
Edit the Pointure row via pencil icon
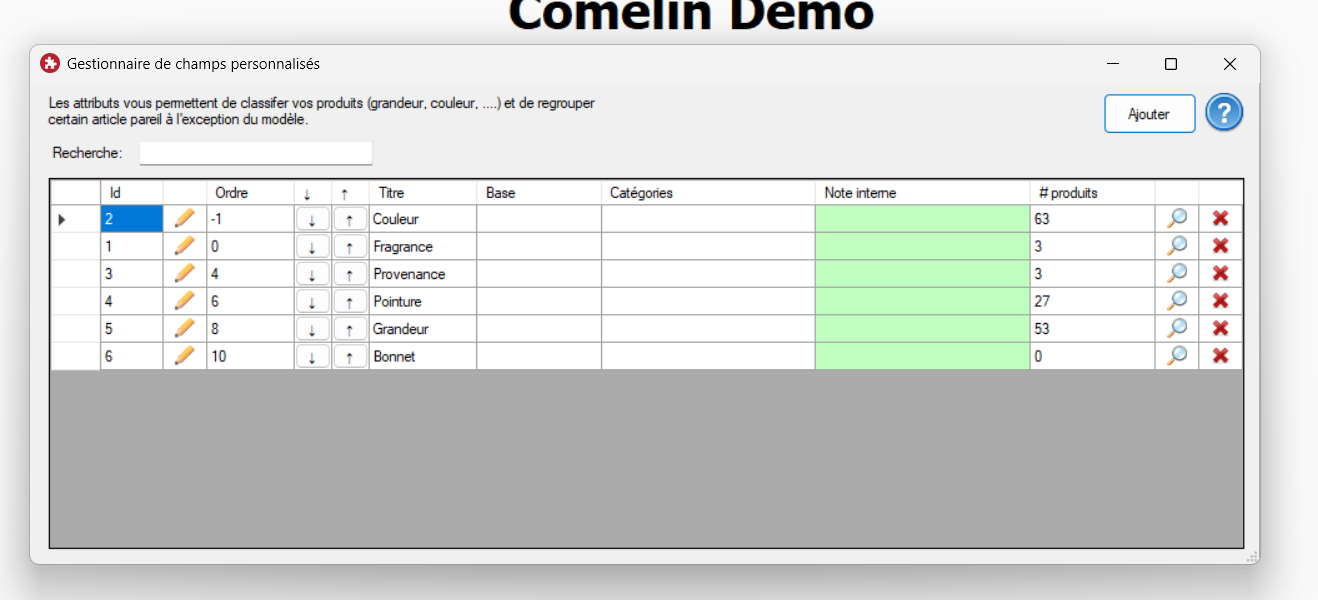(x=184, y=301)
